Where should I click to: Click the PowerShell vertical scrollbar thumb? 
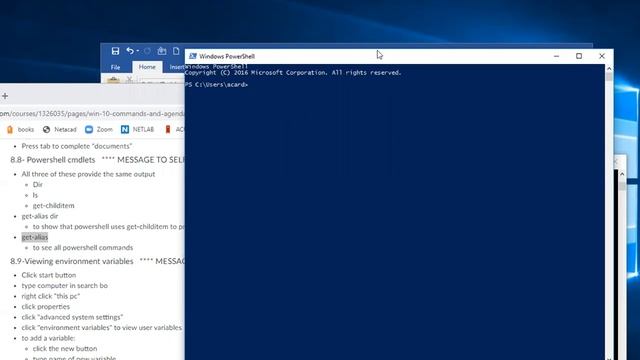[609, 77]
